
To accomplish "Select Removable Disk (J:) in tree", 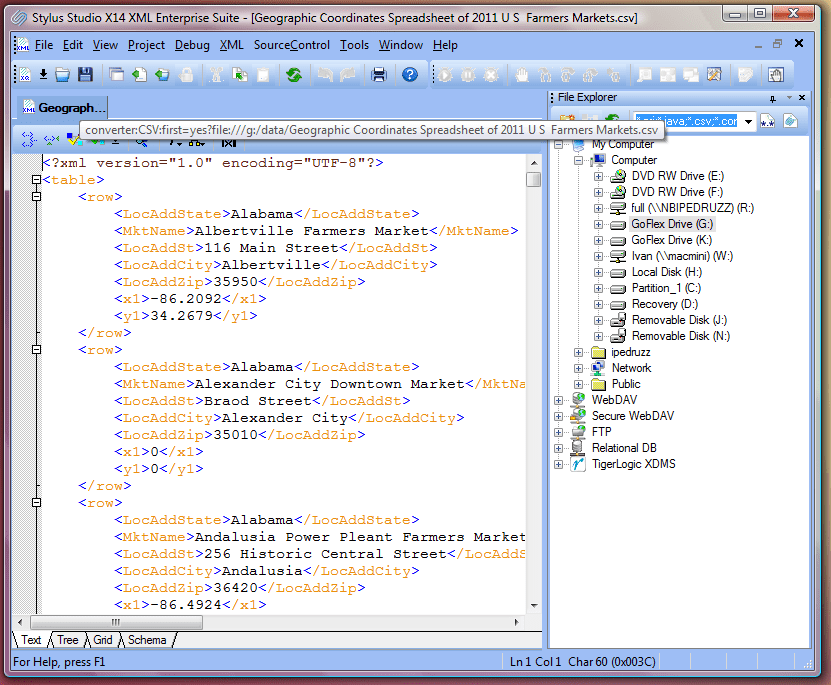I will (x=679, y=321).
